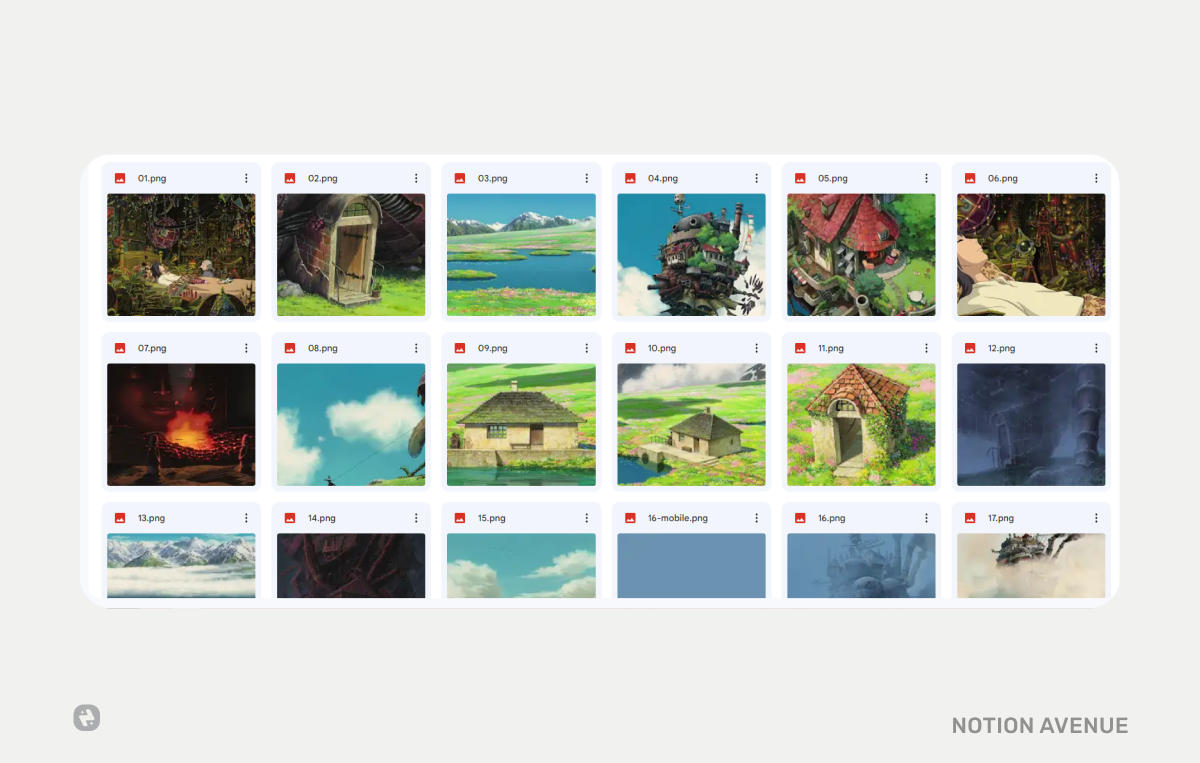This screenshot has width=1200, height=763.
Task: Select the file name 16.png
Action: tap(831, 518)
